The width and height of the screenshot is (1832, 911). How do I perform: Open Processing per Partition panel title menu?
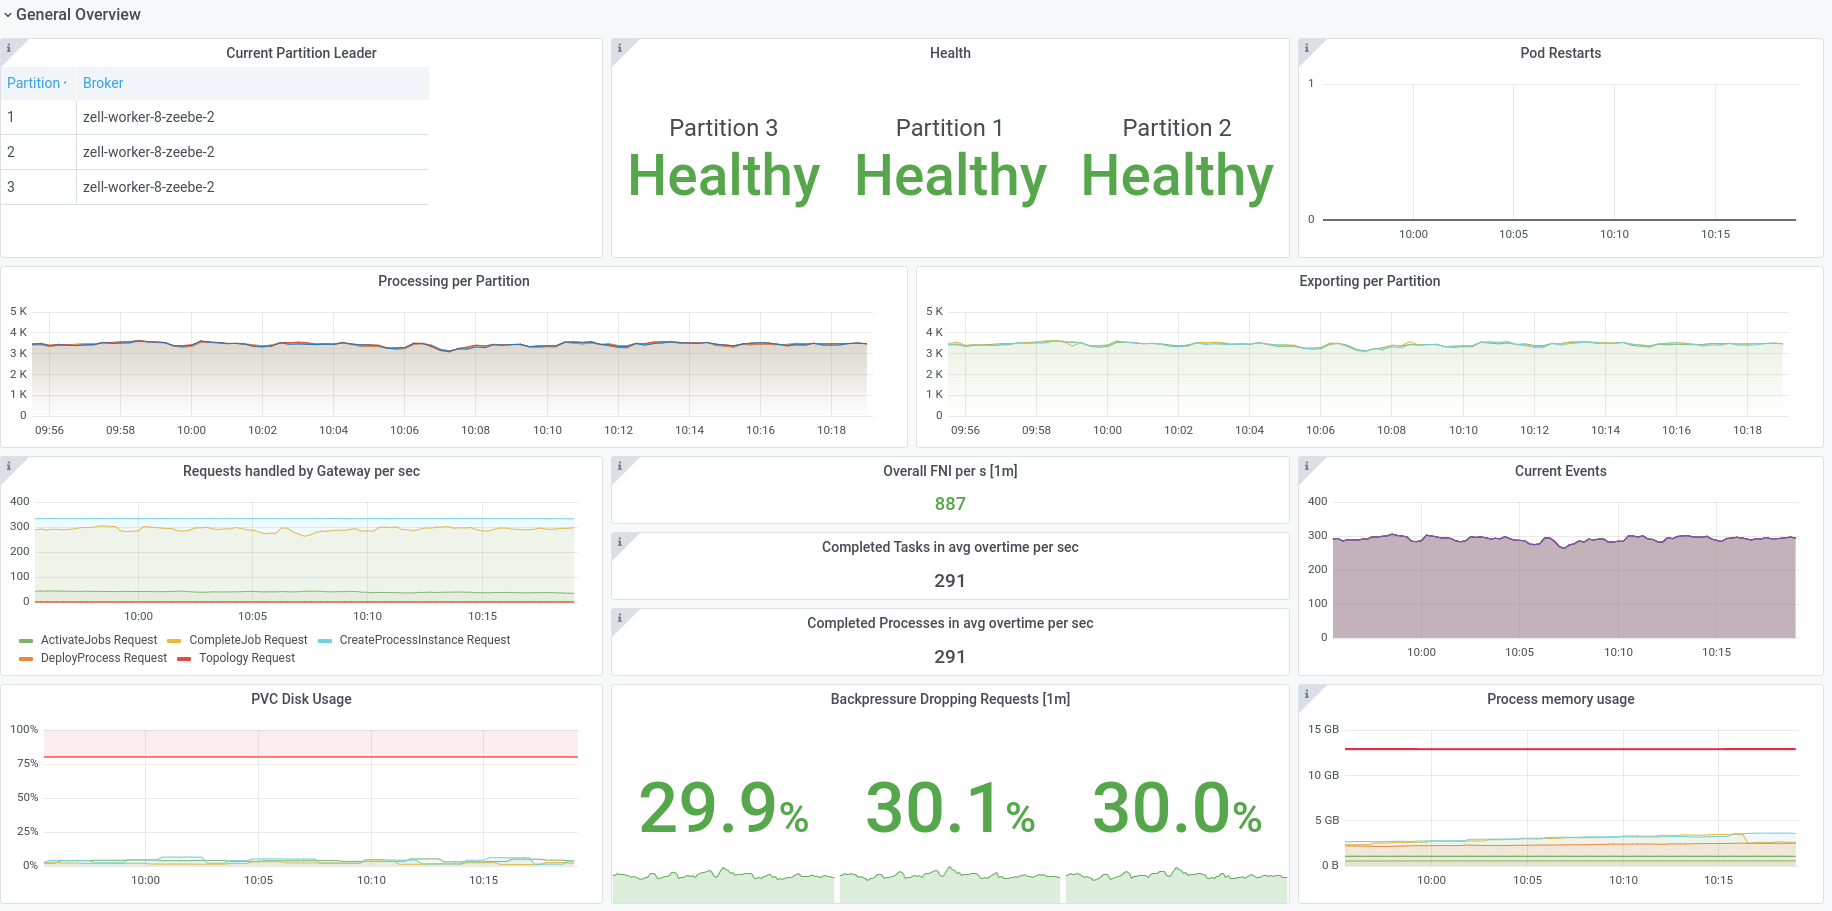[x=454, y=281]
